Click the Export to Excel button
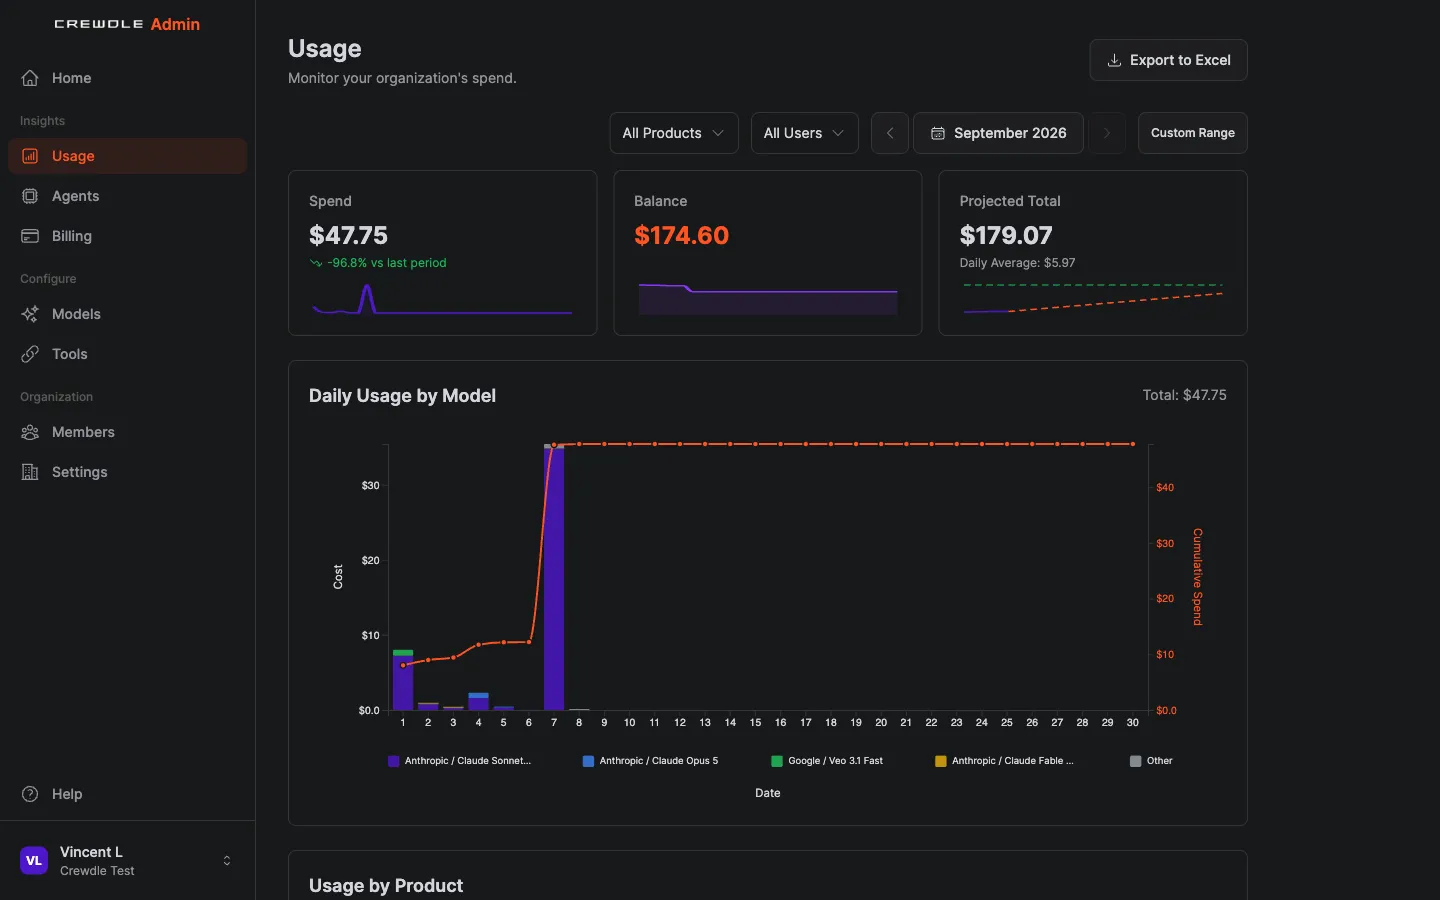 (1168, 60)
